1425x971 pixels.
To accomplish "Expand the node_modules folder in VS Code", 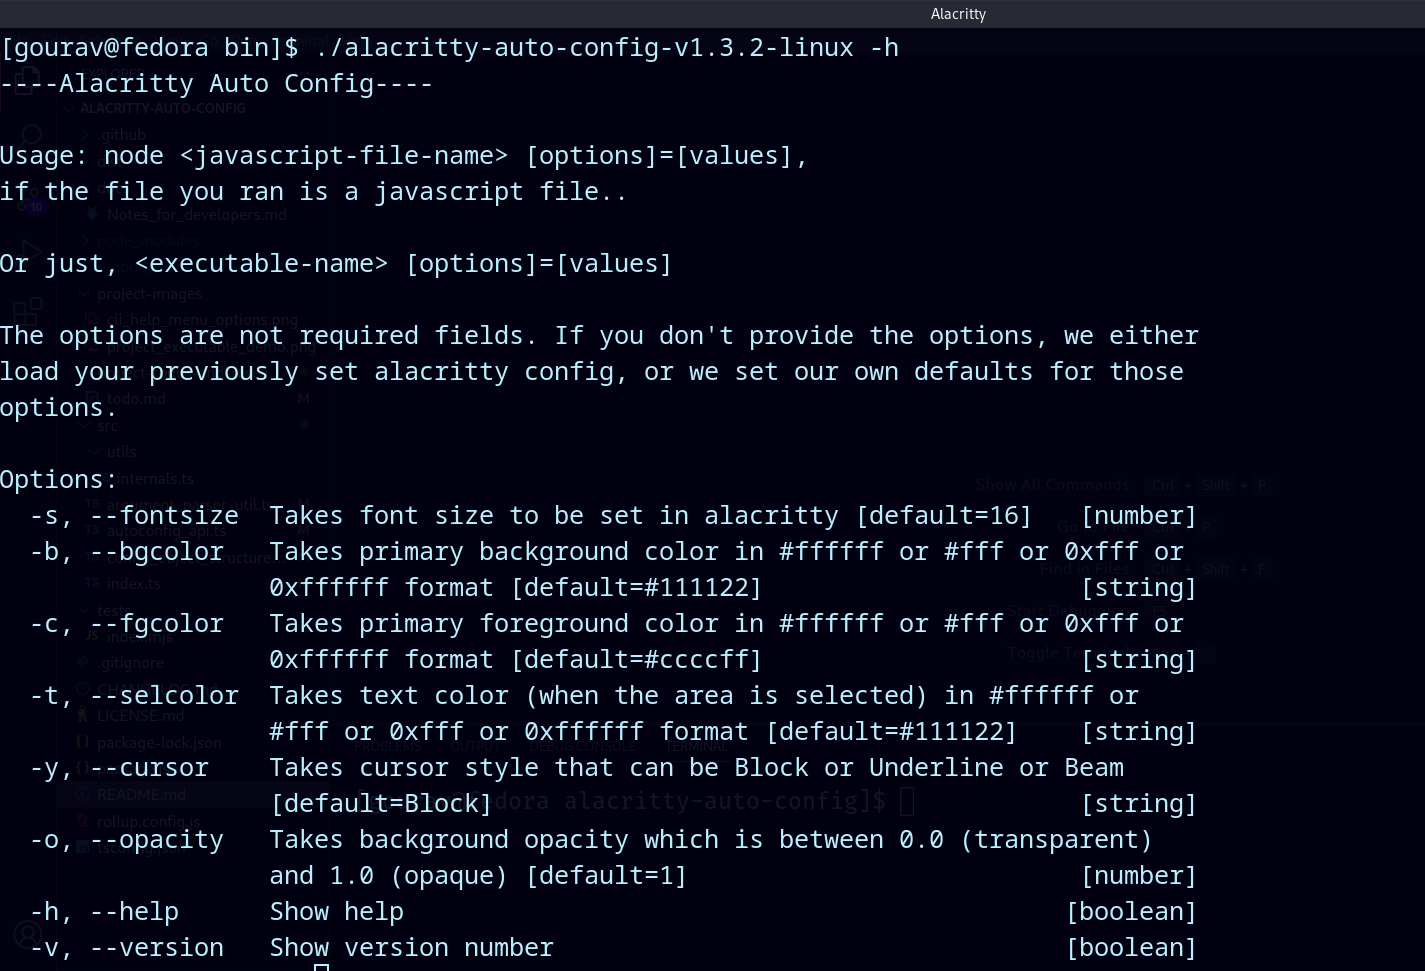I will point(141,241).
